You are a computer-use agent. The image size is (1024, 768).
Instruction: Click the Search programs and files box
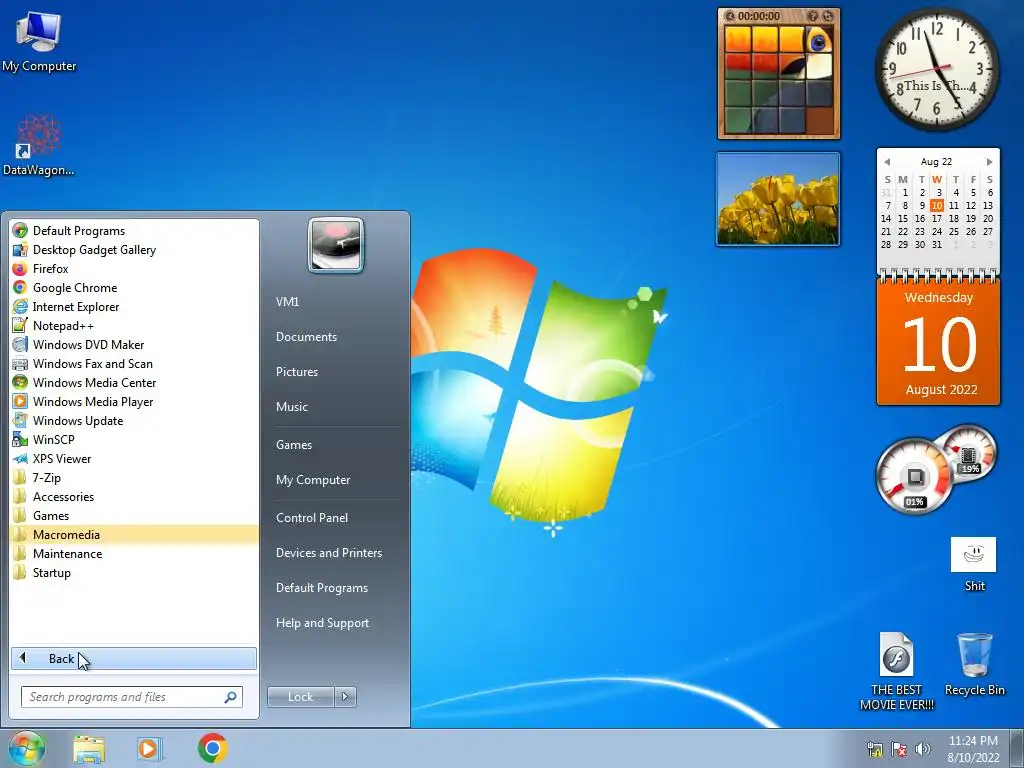click(131, 697)
